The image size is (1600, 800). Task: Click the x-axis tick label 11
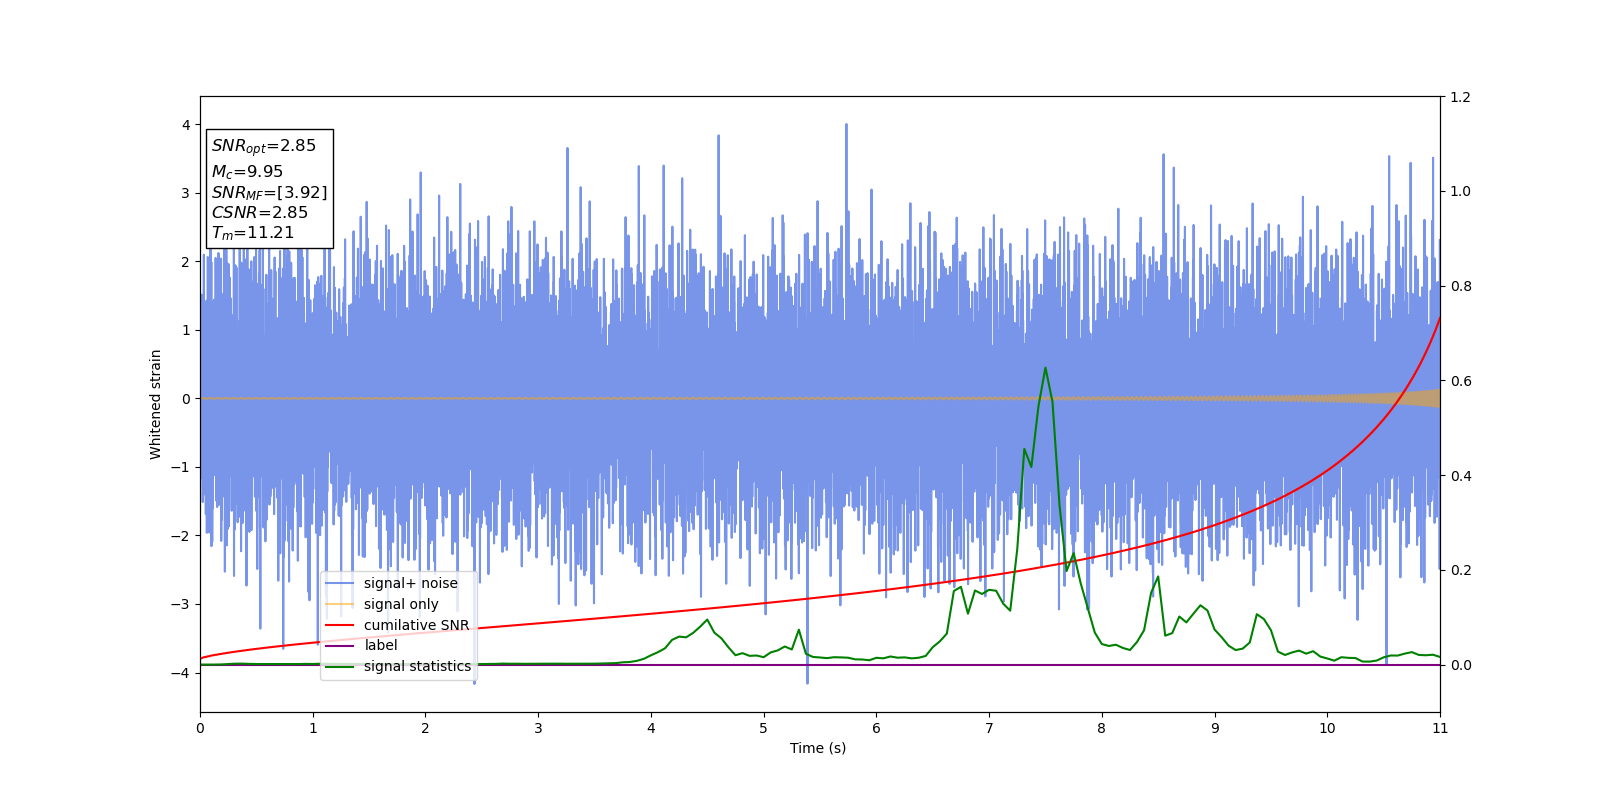click(x=1440, y=728)
